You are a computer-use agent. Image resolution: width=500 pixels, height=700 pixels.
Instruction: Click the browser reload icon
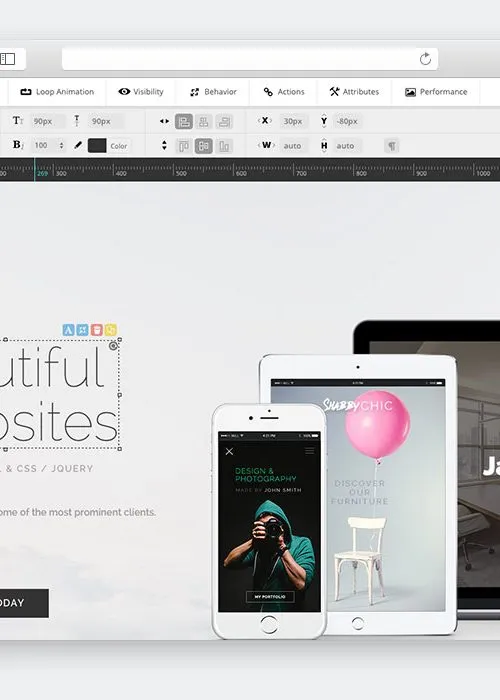(425, 59)
